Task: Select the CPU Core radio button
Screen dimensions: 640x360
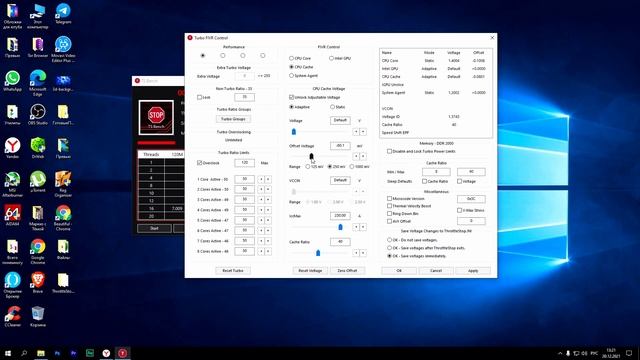Action: point(300,58)
